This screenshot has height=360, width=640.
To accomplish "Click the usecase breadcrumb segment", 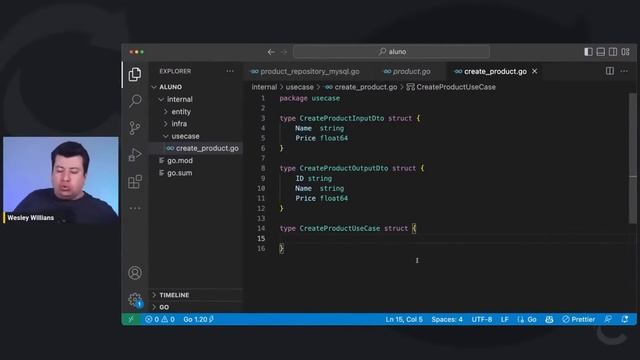I will pos(300,87).
